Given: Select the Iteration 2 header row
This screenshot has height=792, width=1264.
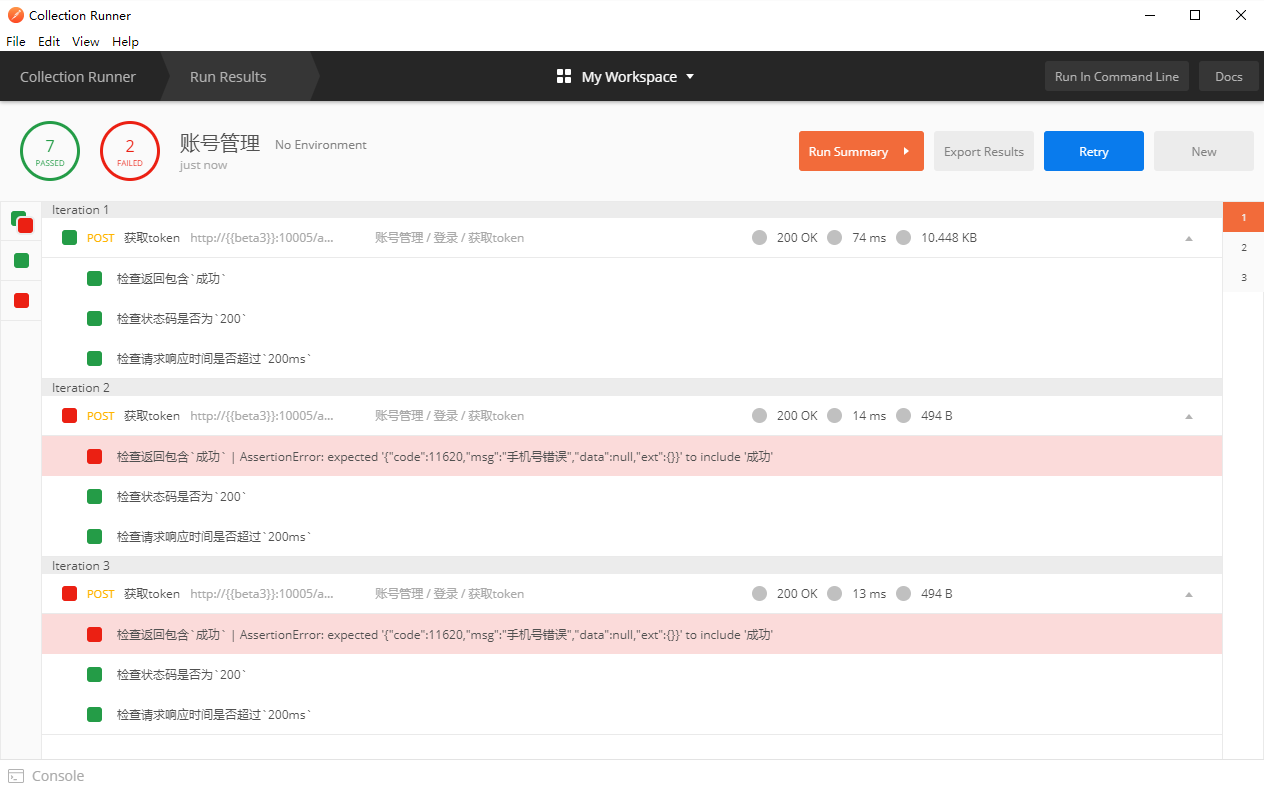Looking at the screenshot, I should tap(632, 388).
